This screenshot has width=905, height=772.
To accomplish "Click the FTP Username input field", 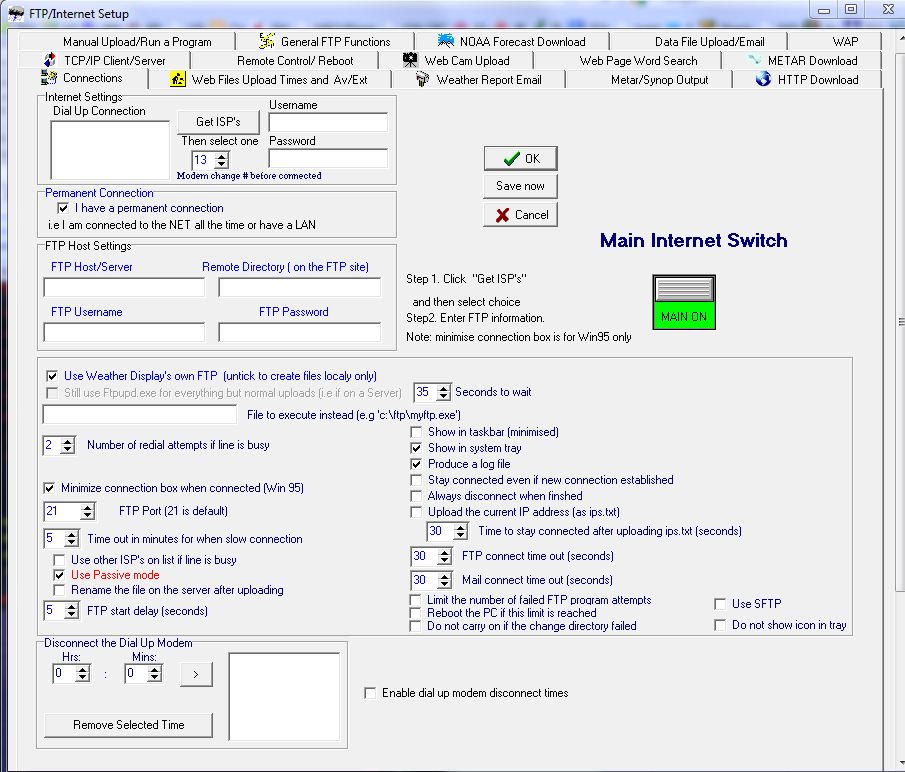I will pos(124,332).
